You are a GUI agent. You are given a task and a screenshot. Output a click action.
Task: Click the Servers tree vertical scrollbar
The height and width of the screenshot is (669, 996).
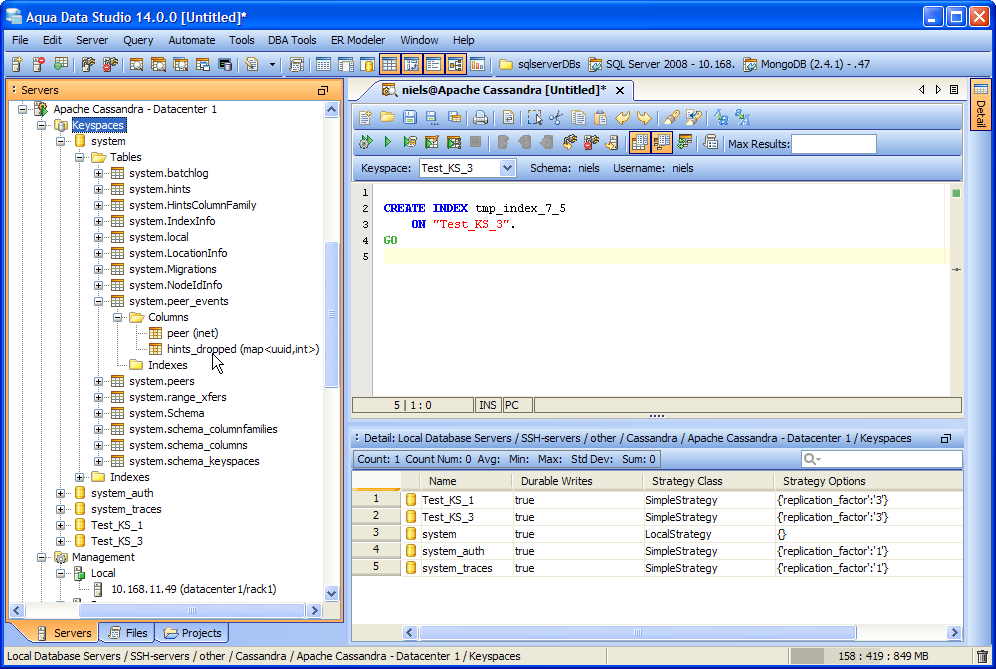click(x=333, y=315)
